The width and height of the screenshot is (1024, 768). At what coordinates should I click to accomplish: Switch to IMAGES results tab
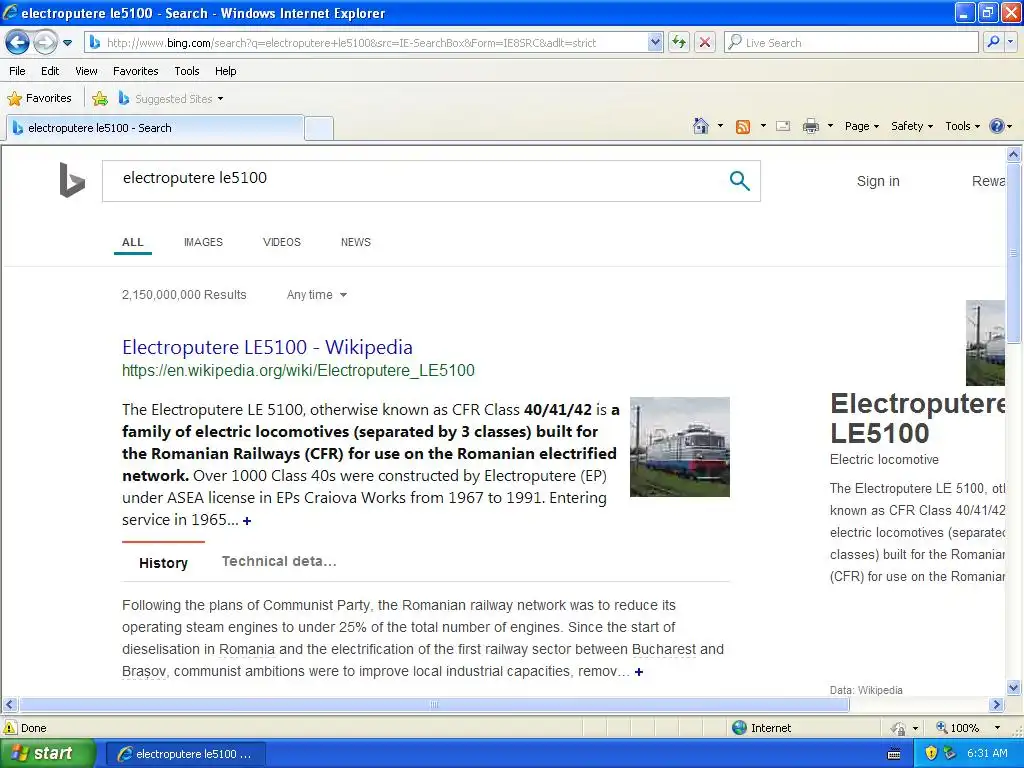[203, 242]
